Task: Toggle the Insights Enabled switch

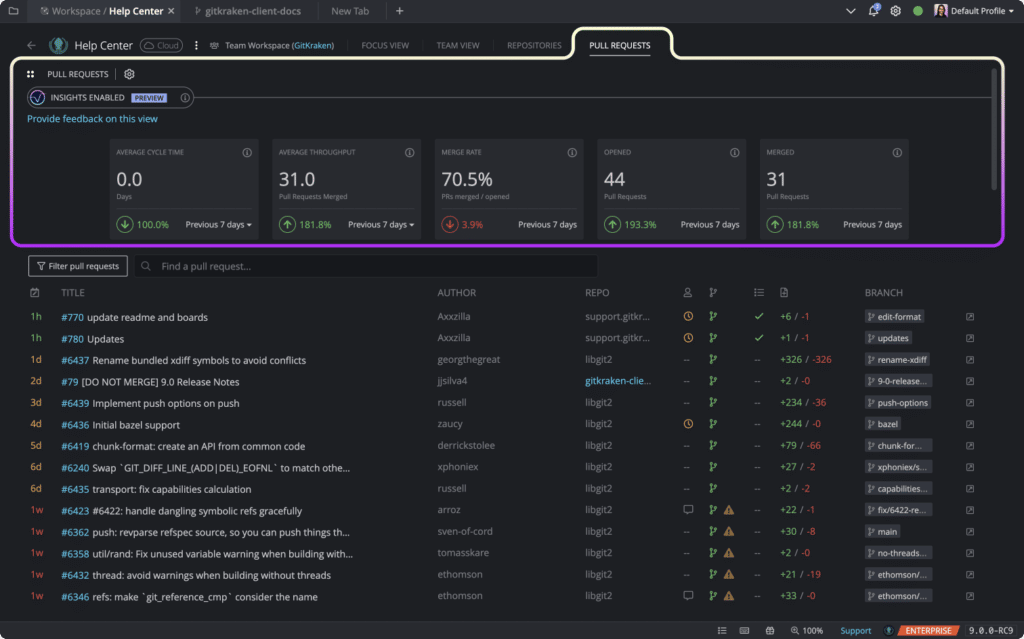Action: click(x=37, y=97)
